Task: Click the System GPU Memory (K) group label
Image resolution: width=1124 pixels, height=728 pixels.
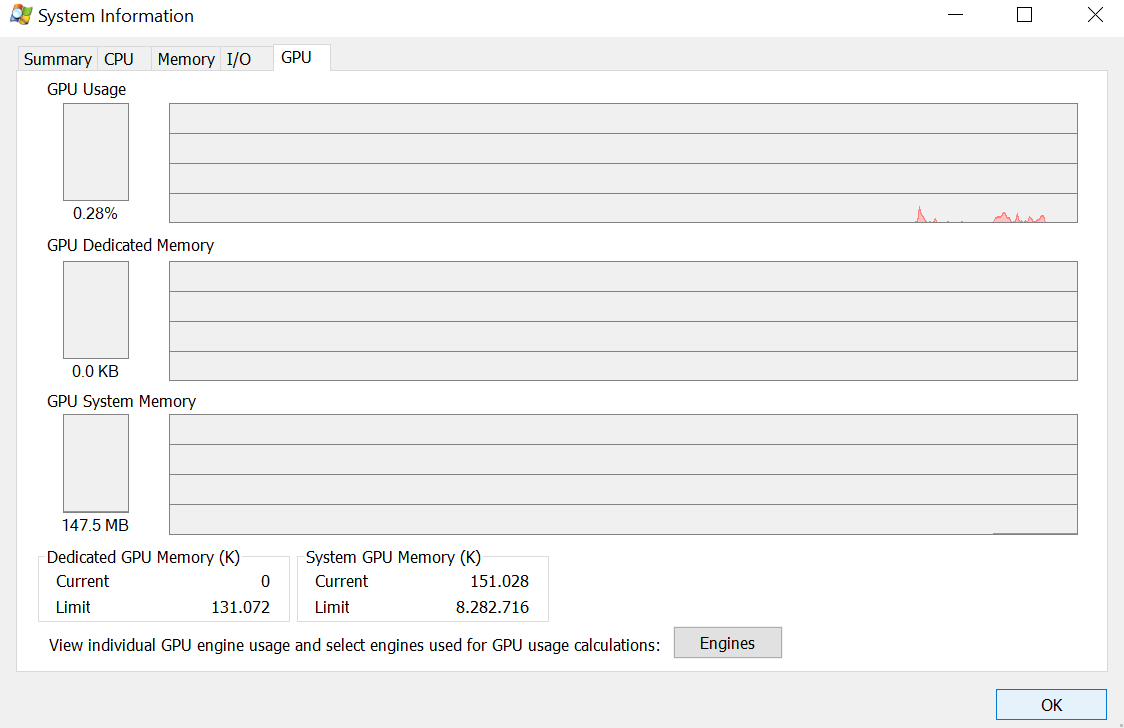Action: pyautogui.click(x=394, y=557)
